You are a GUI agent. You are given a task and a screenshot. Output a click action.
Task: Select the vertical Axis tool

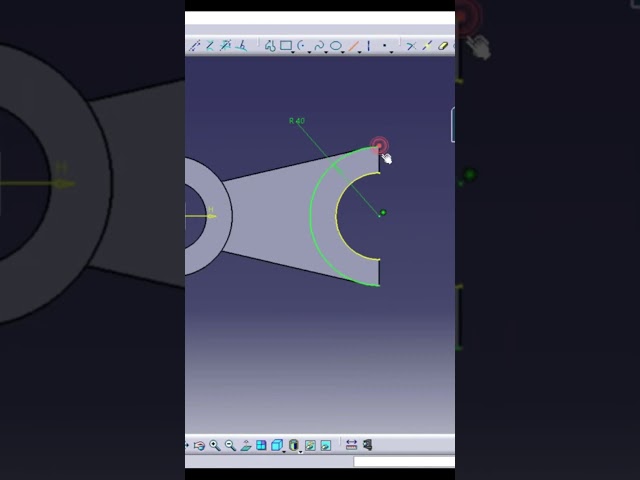point(369,46)
